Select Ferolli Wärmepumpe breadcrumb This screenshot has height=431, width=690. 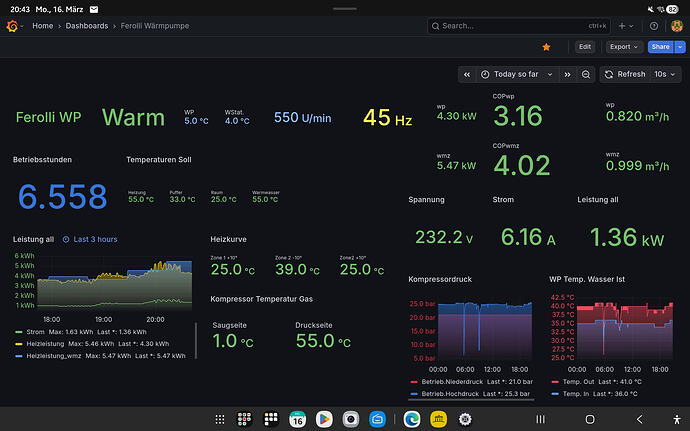tap(155, 26)
